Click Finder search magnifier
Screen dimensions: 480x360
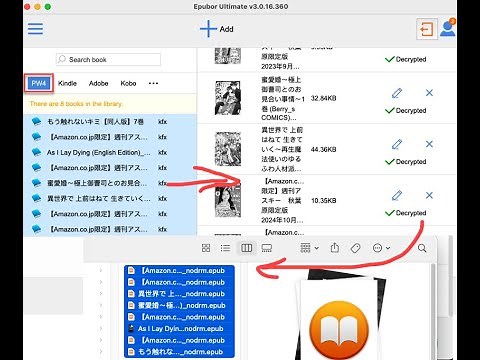[422, 248]
